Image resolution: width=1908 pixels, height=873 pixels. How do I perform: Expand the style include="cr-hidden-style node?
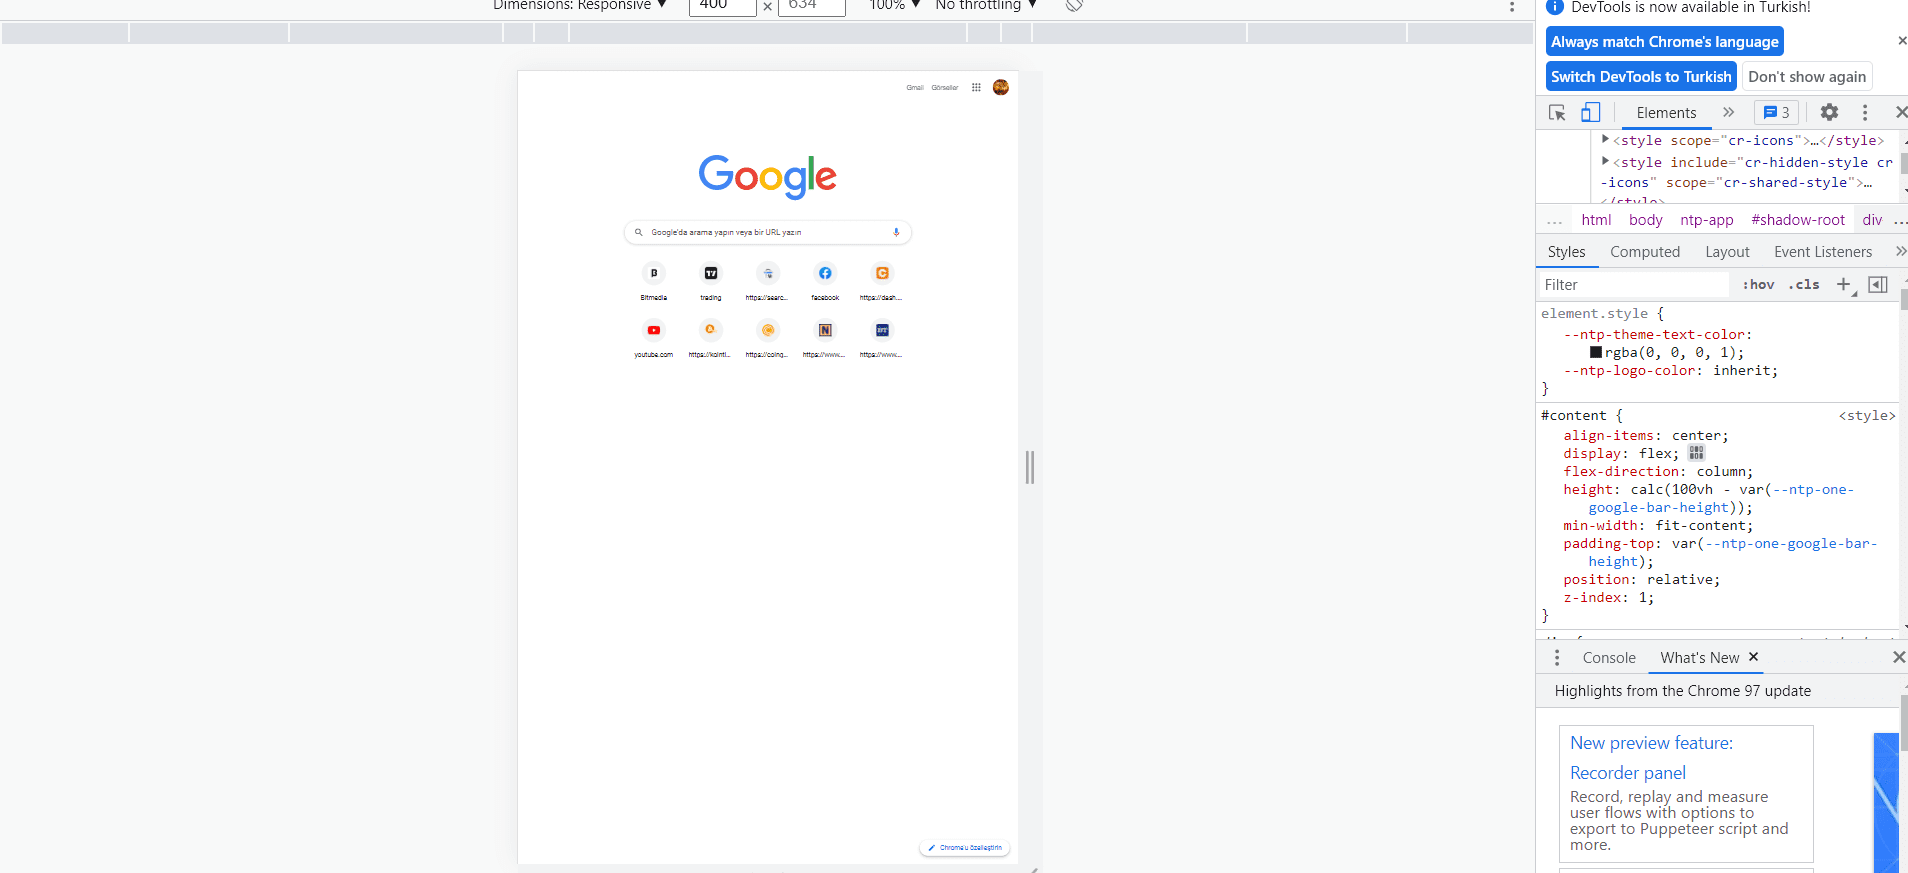(1605, 161)
